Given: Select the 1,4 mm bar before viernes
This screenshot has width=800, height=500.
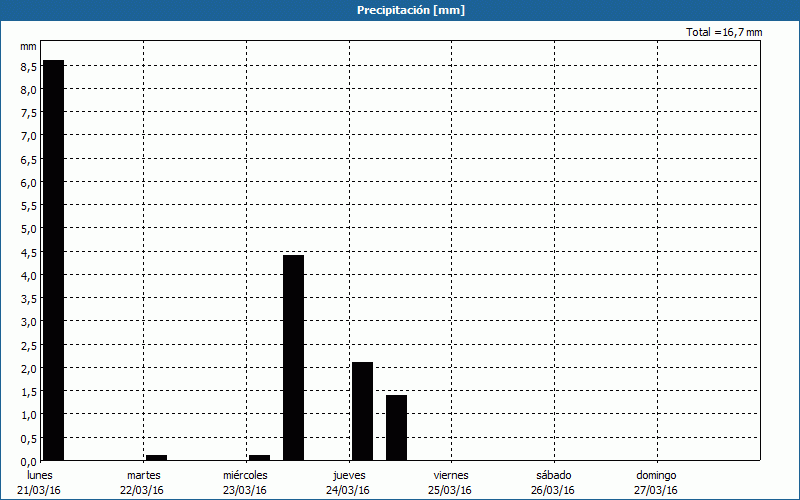Looking at the screenshot, I should (396, 428).
